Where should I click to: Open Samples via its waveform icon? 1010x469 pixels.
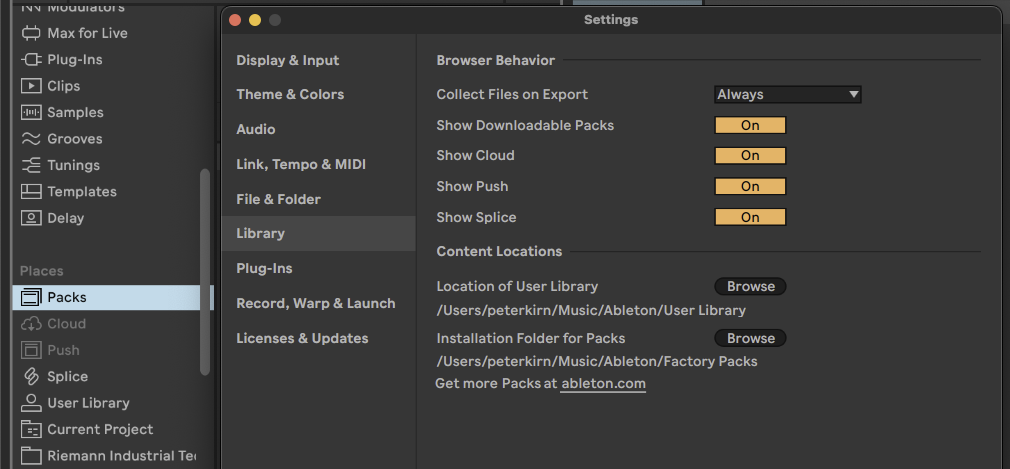31,113
